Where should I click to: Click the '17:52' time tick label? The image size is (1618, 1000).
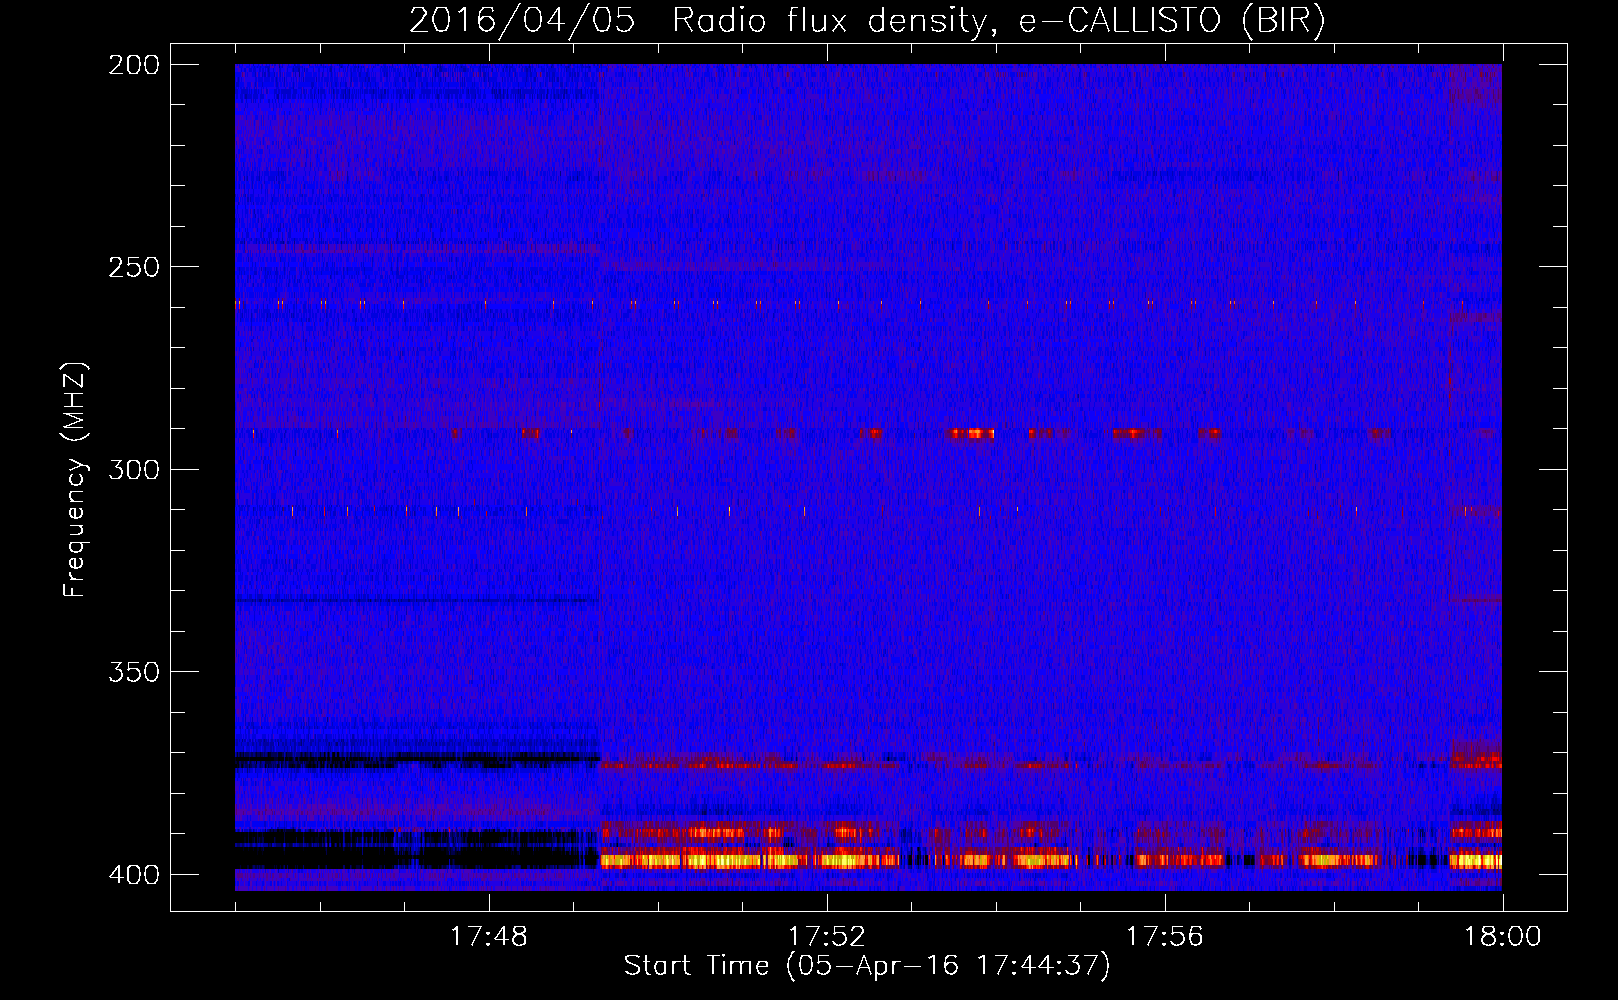point(826,936)
